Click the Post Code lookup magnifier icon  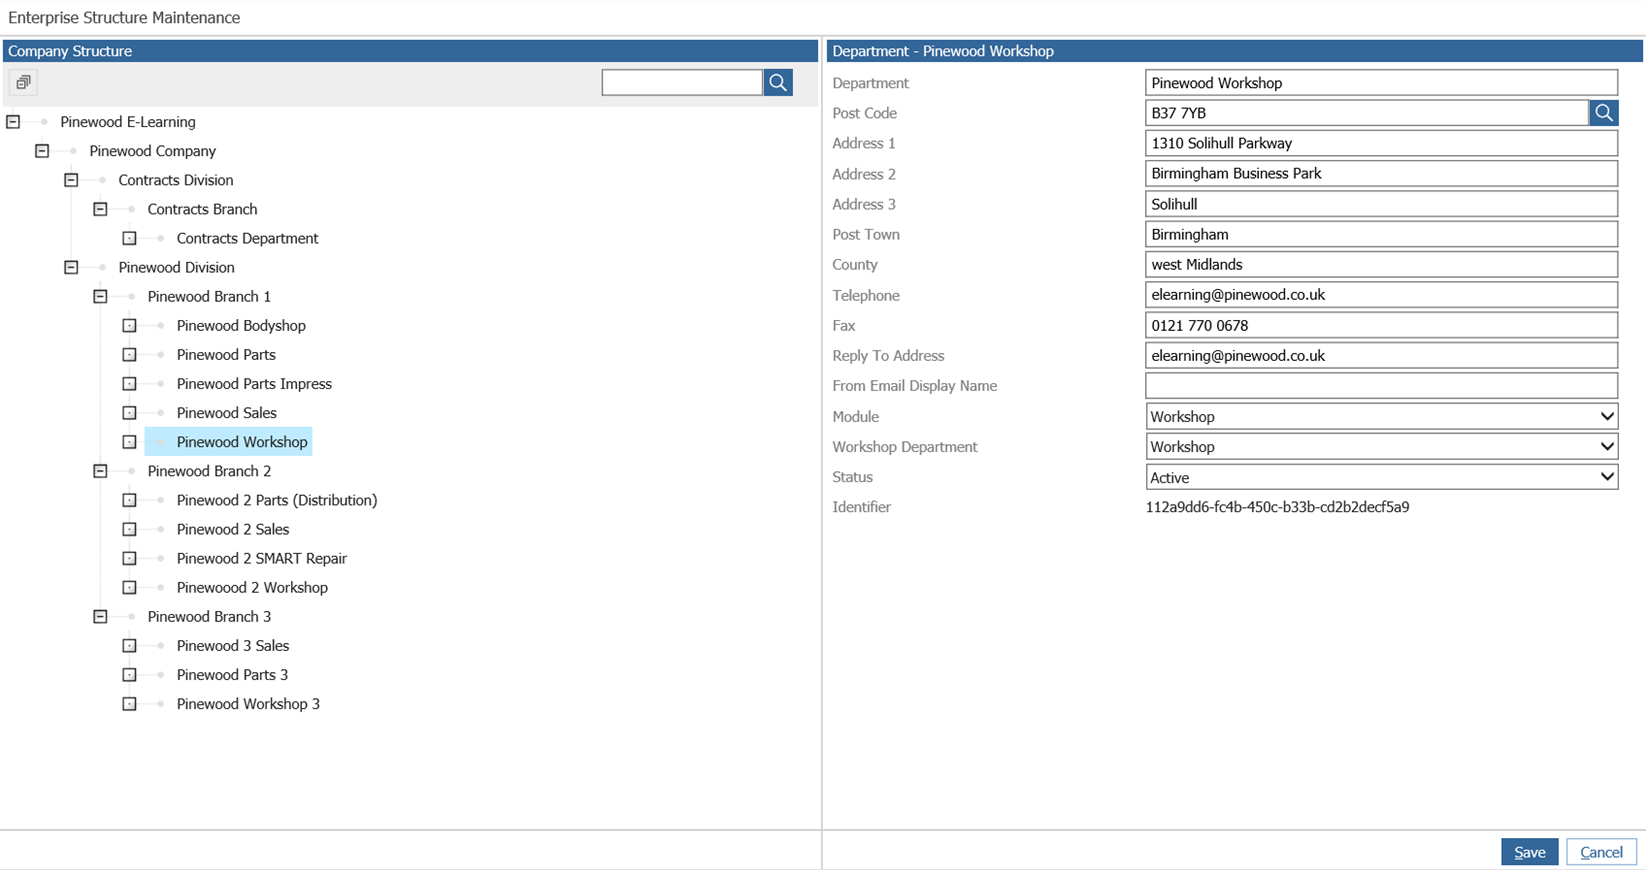(x=1604, y=113)
